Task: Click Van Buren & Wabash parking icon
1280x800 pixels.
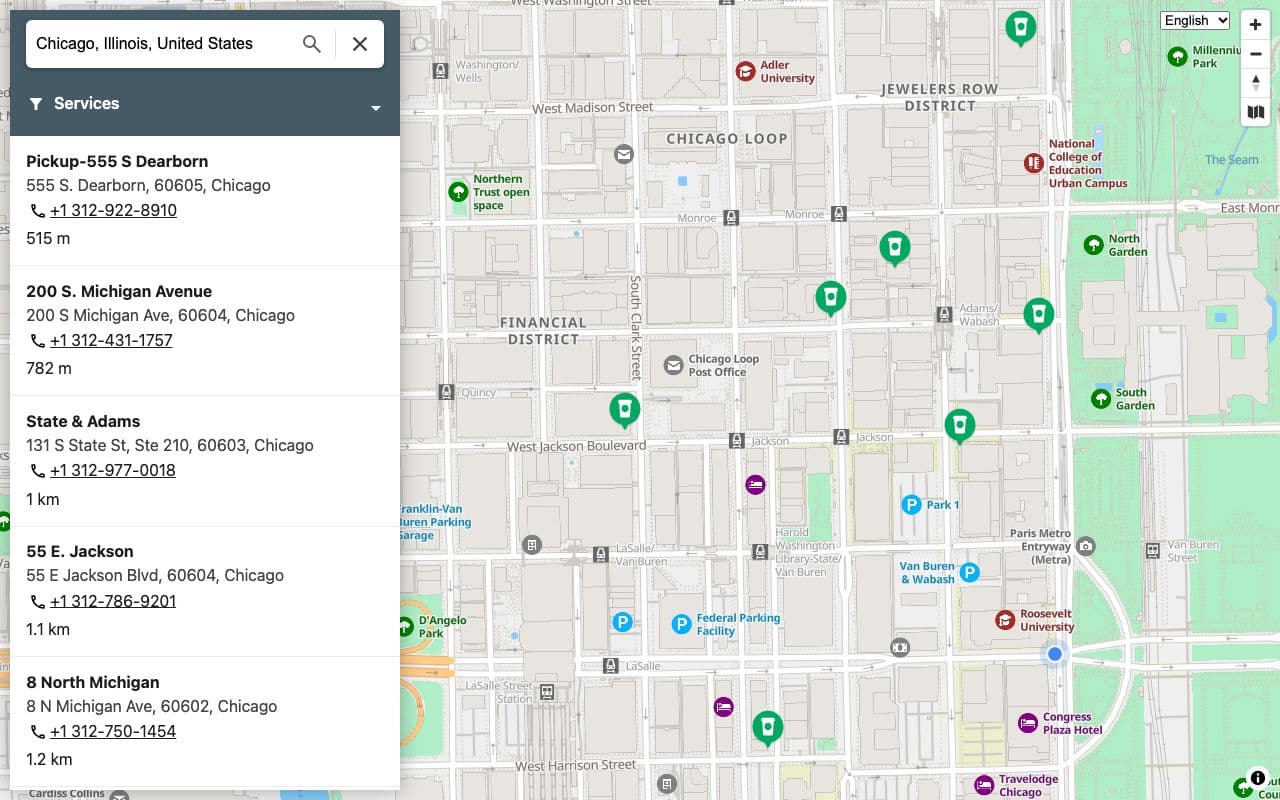Action: [x=969, y=573]
